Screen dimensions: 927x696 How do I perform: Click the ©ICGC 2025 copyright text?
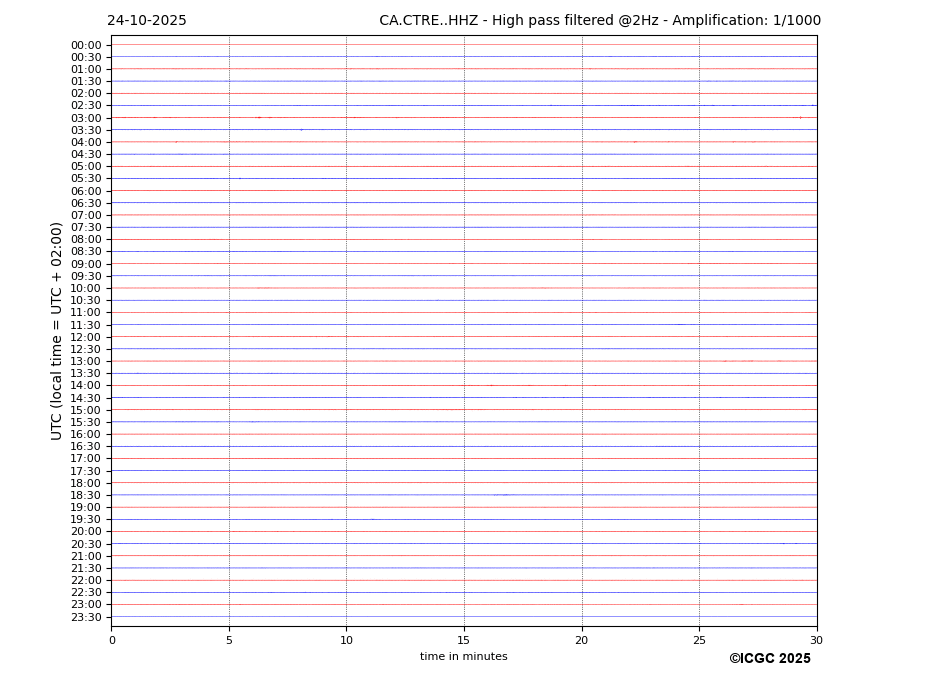pos(769,658)
